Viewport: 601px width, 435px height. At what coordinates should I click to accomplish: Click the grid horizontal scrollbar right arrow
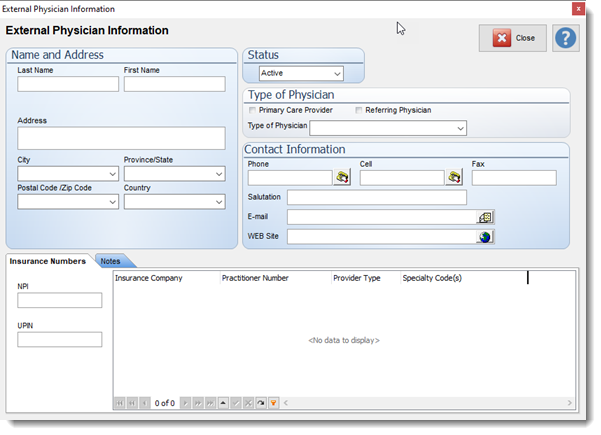570,403
